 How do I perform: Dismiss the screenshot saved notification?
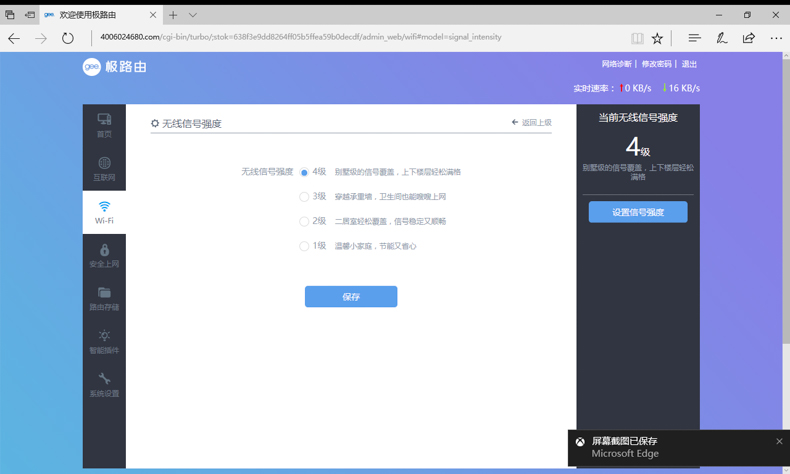click(779, 441)
